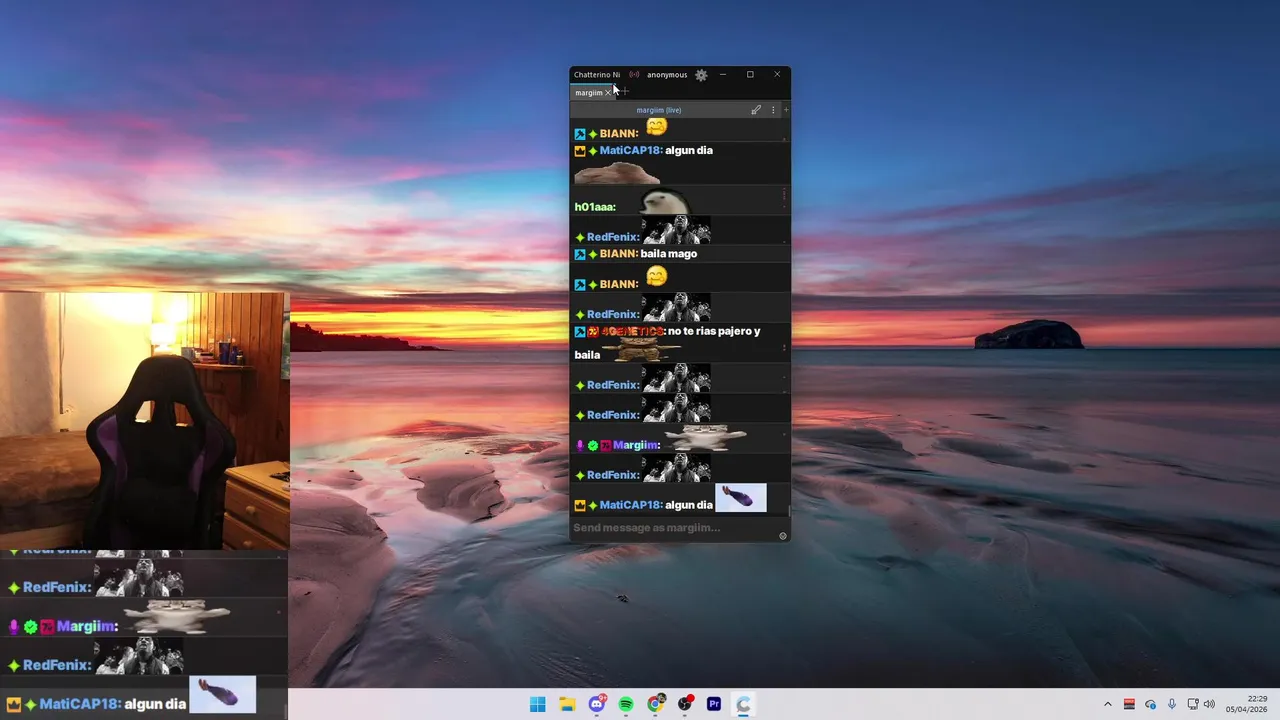Click the Chatterino taskbar icon
The height and width of the screenshot is (720, 1280).
[743, 704]
